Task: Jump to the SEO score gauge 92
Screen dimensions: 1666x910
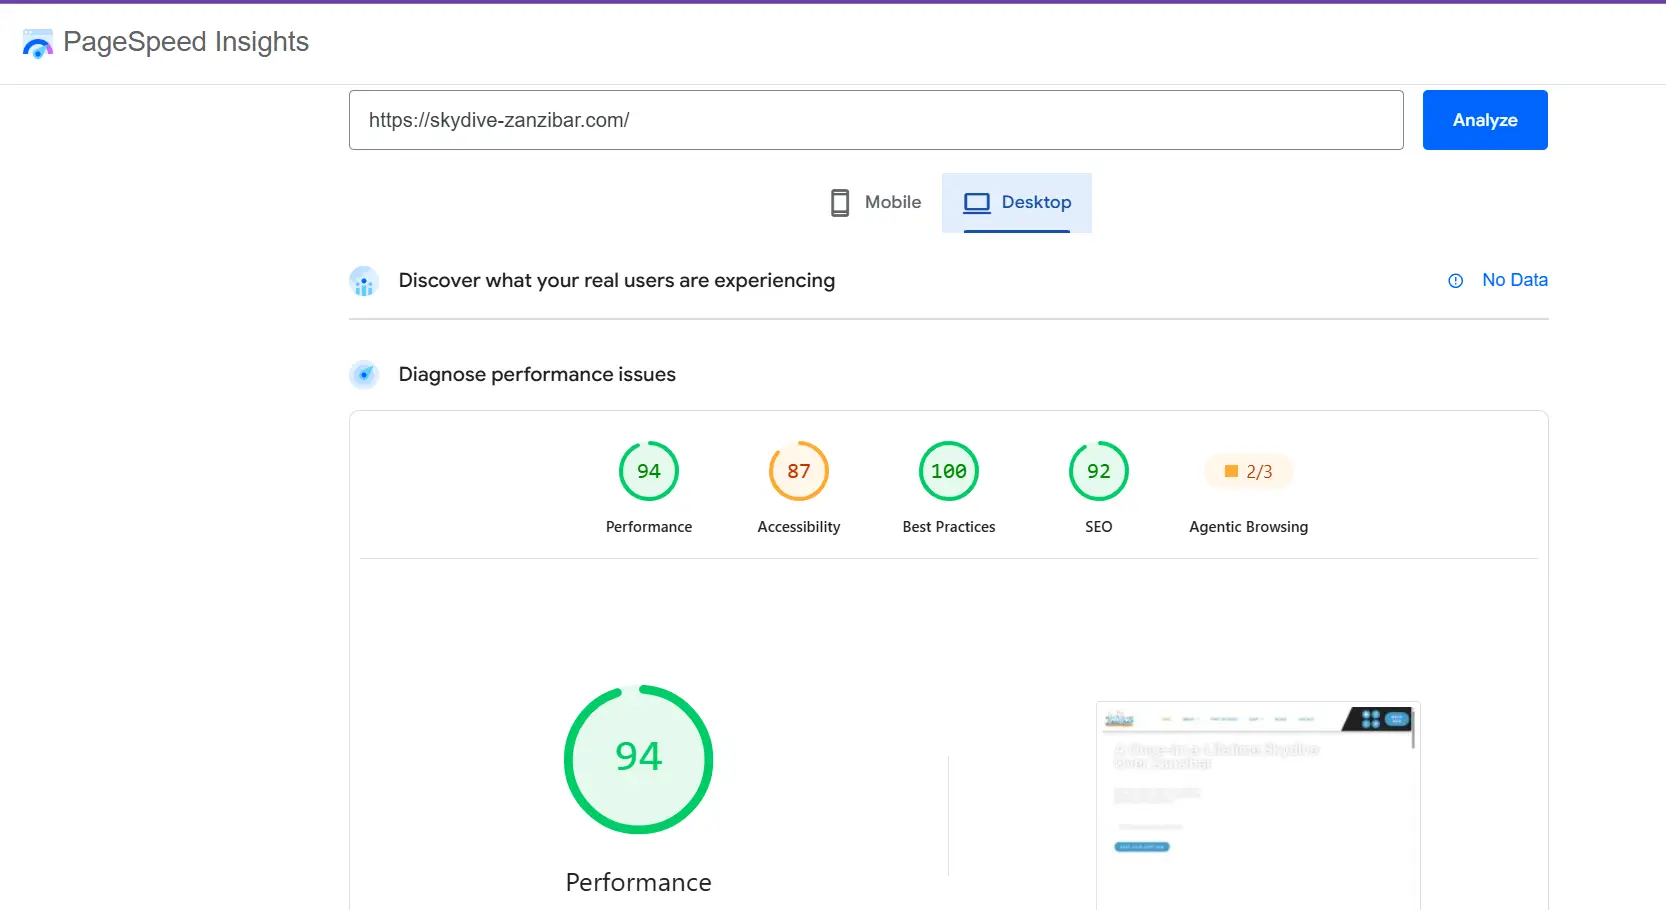Action: 1099,471
